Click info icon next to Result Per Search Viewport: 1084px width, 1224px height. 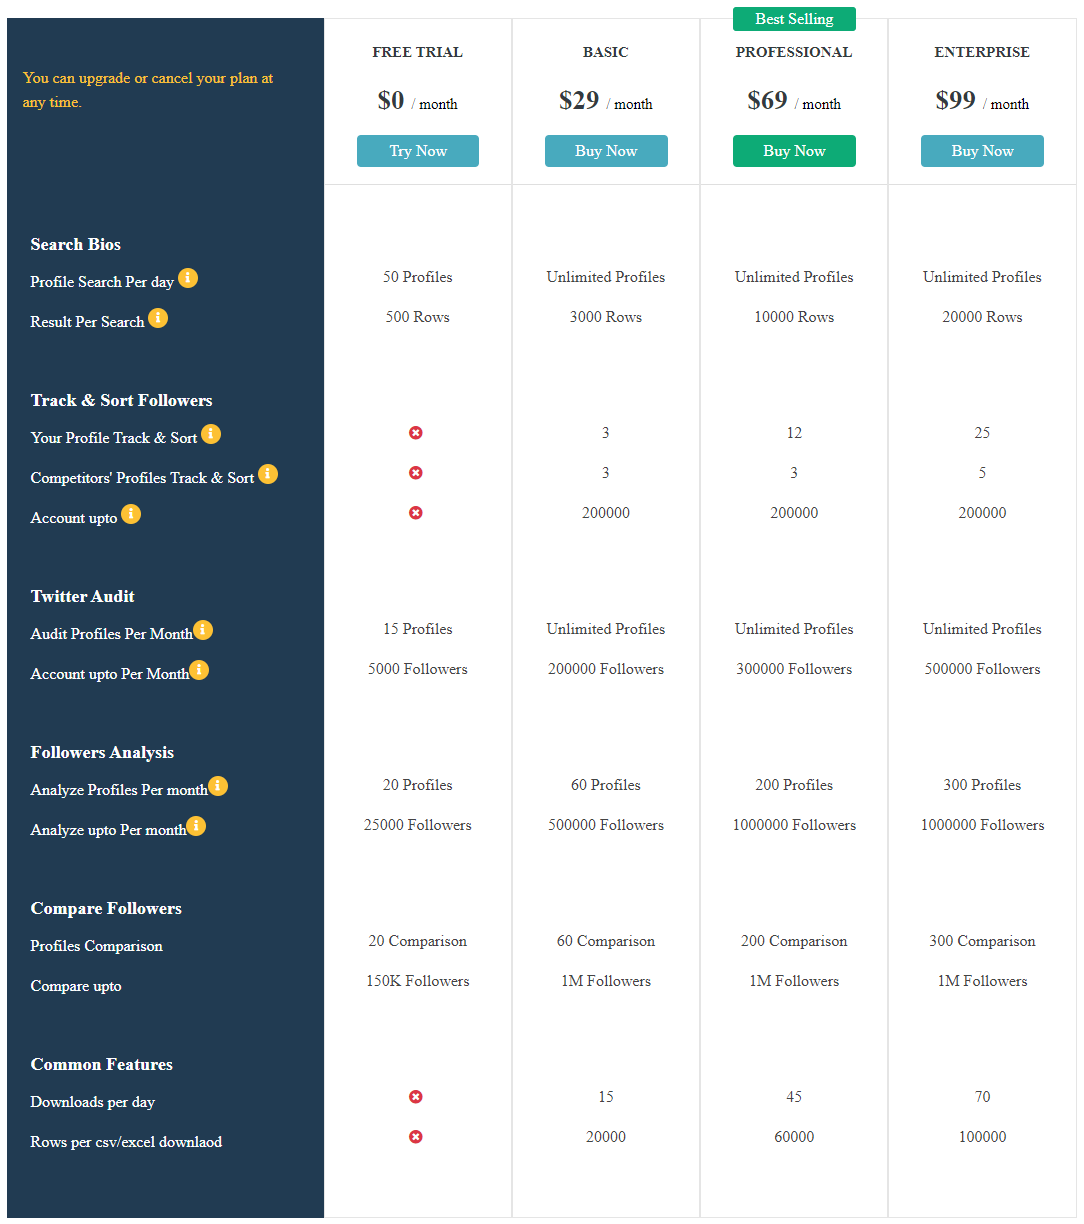click(x=158, y=318)
